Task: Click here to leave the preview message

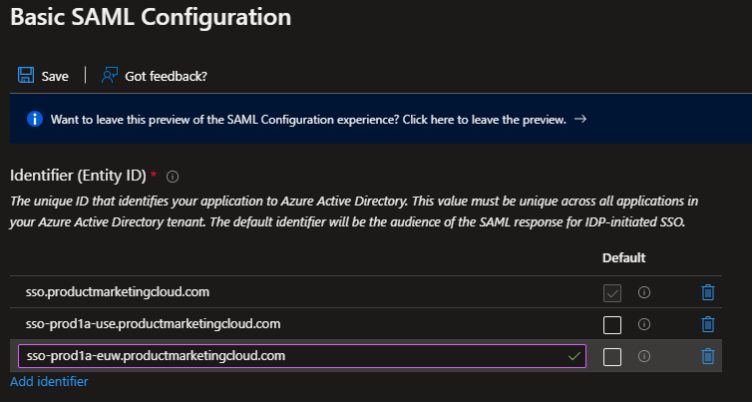Action: point(308,119)
